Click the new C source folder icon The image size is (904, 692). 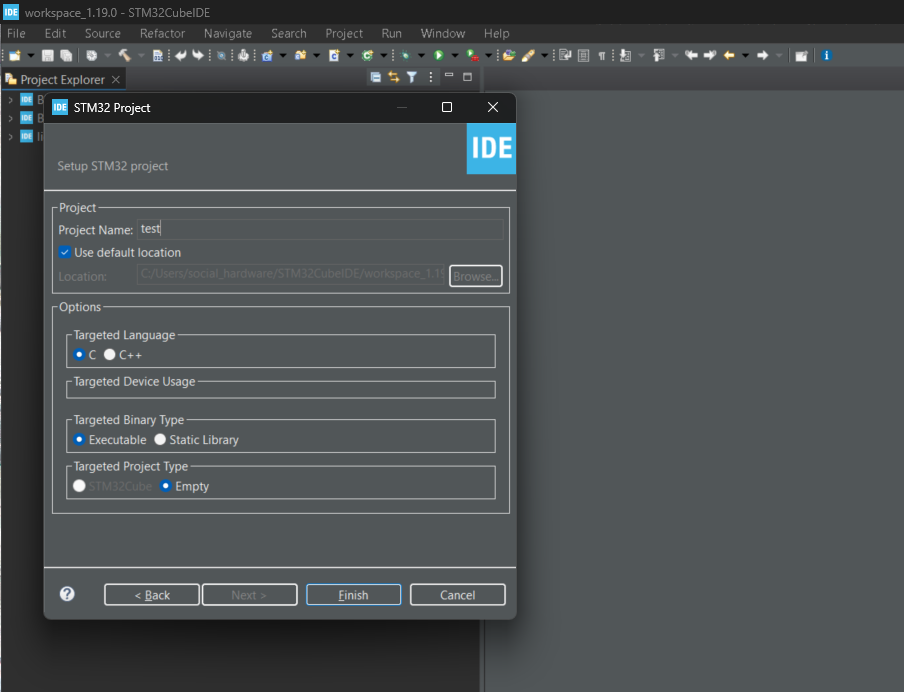click(x=300, y=55)
